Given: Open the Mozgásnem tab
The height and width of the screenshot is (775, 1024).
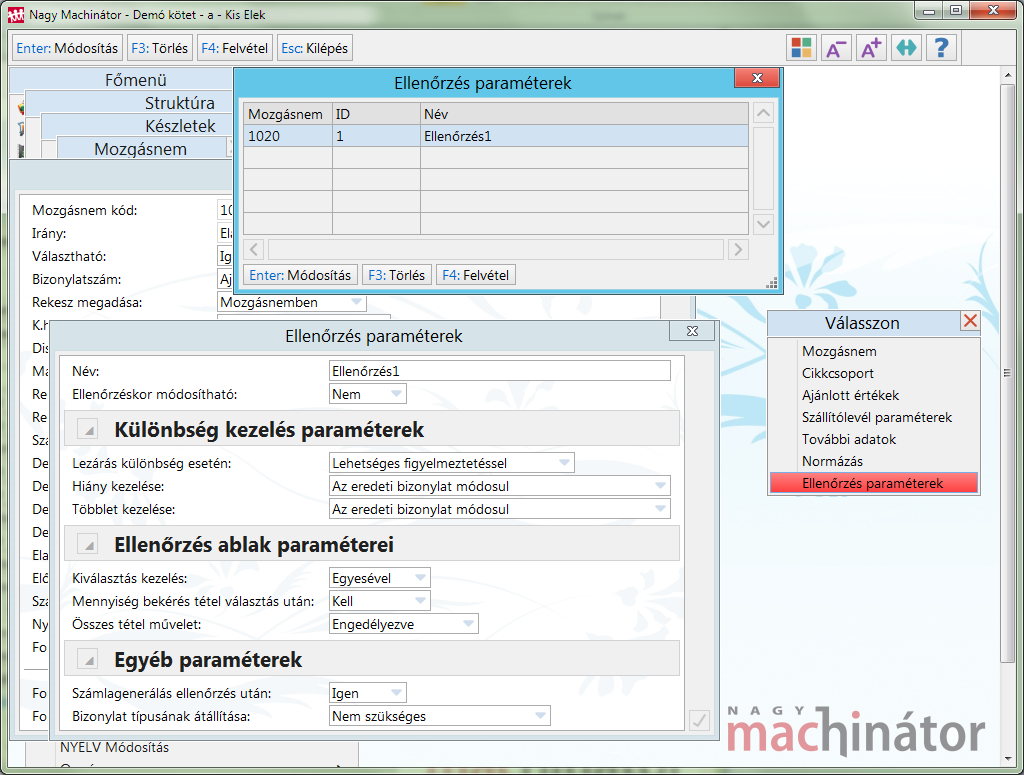Looking at the screenshot, I should (x=140, y=148).
